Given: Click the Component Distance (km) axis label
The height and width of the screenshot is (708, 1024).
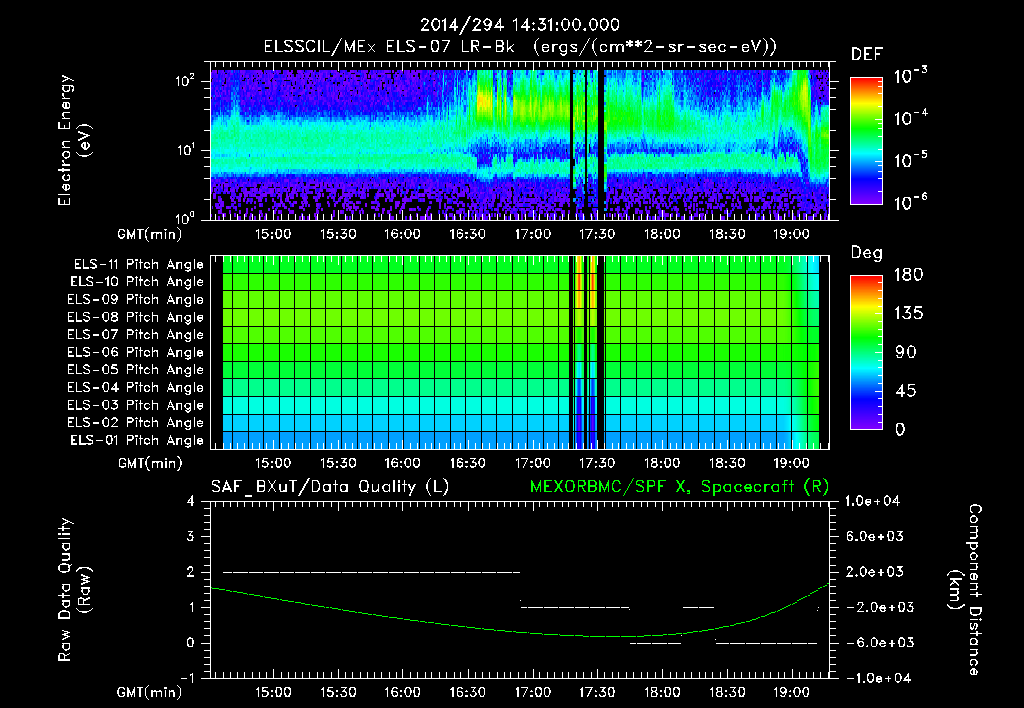Looking at the screenshot, I should [965, 590].
